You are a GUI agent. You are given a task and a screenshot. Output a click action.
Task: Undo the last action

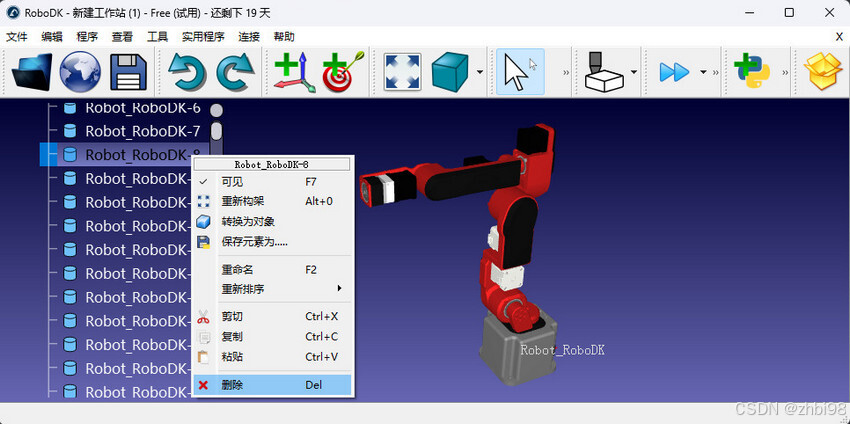(187, 72)
